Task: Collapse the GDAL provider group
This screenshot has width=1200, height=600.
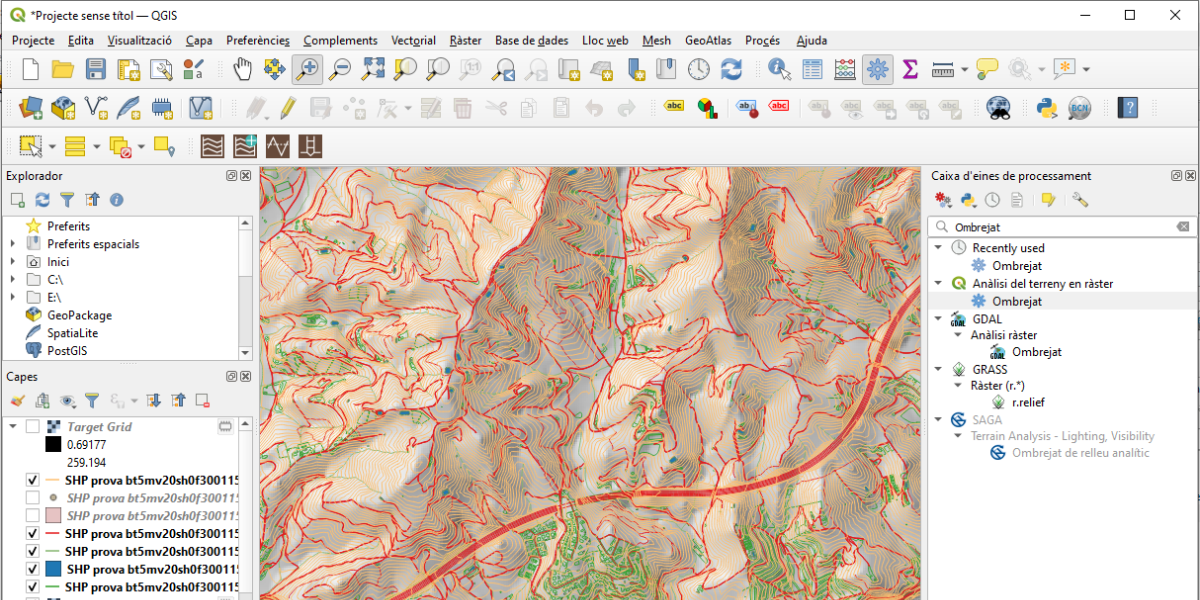Action: coord(938,319)
